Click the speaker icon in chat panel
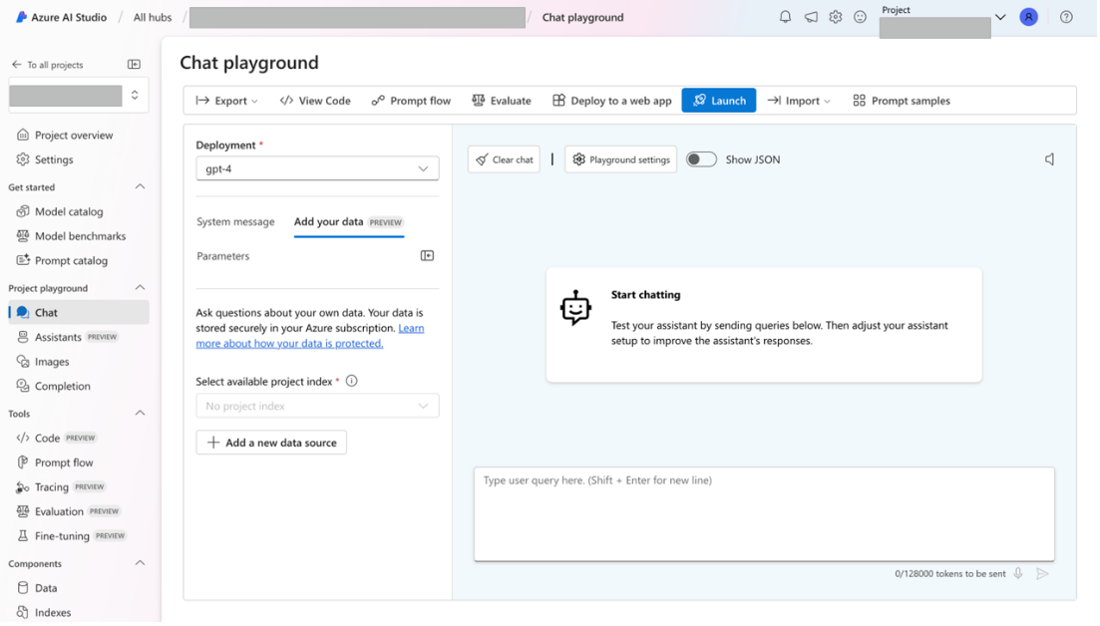Screen dimensions: 1100x626 [x=1049, y=159]
